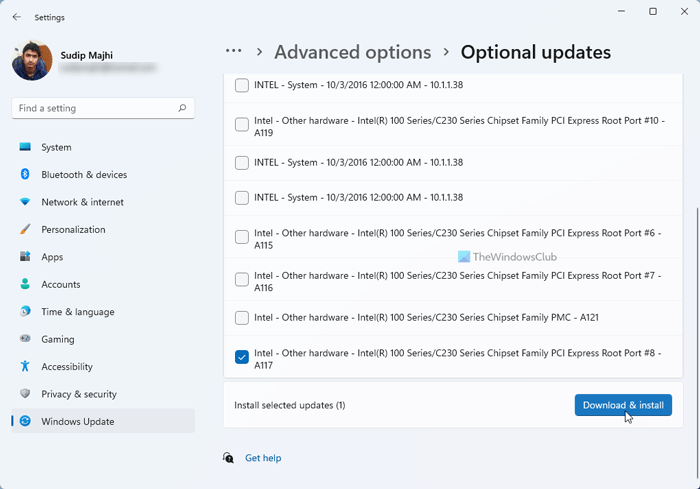
Task: Click the Privacy & security shield icon
Action: [25, 394]
